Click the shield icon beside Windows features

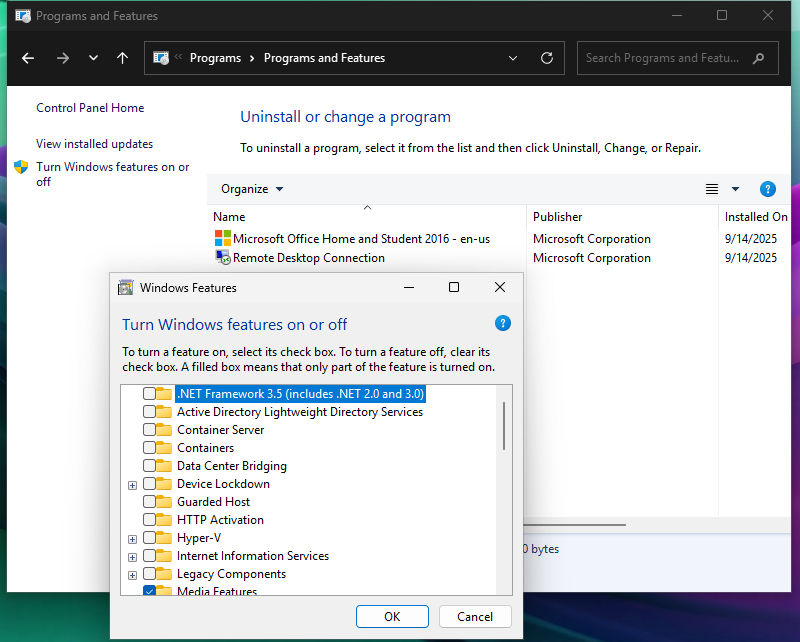(x=21, y=167)
